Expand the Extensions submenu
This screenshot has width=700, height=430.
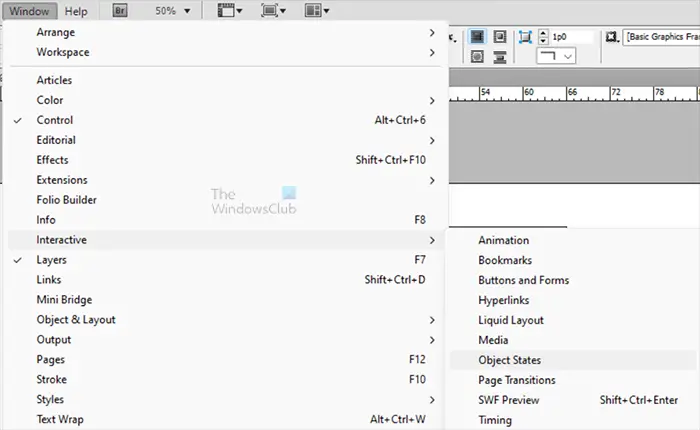[226, 180]
